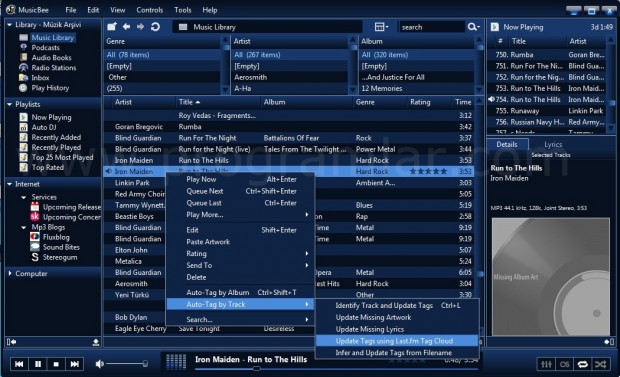Viewport: 620px width, 377px height.
Task: Open Top 25 Most Played playlist
Action: (62, 157)
